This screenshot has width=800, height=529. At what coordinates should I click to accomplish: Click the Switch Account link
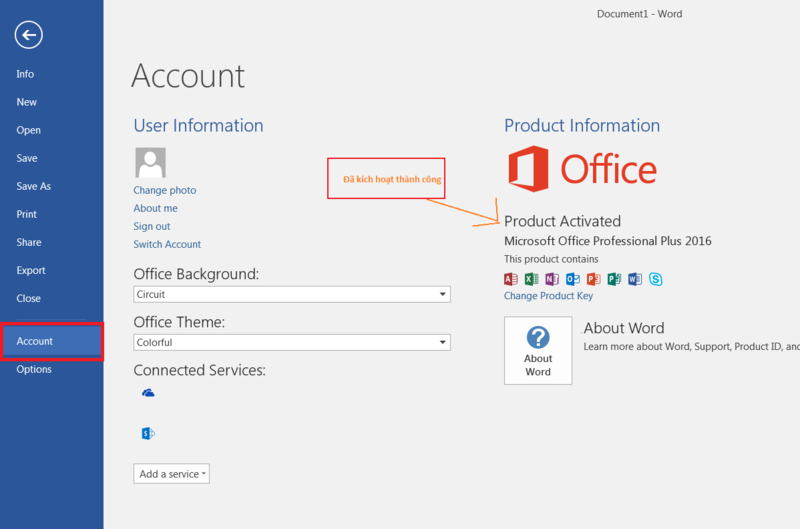pyautogui.click(x=167, y=244)
